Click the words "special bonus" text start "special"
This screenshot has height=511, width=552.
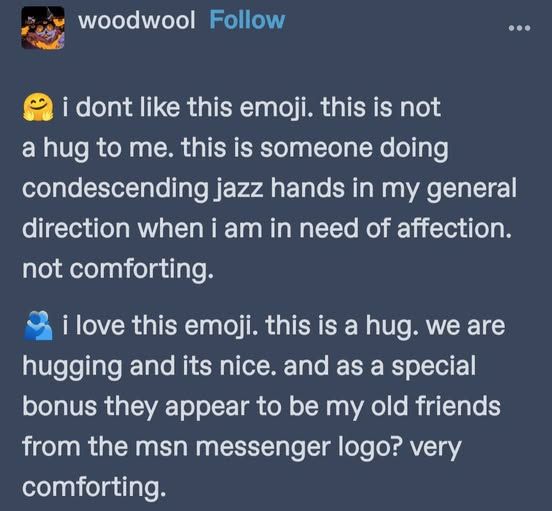click(434, 367)
